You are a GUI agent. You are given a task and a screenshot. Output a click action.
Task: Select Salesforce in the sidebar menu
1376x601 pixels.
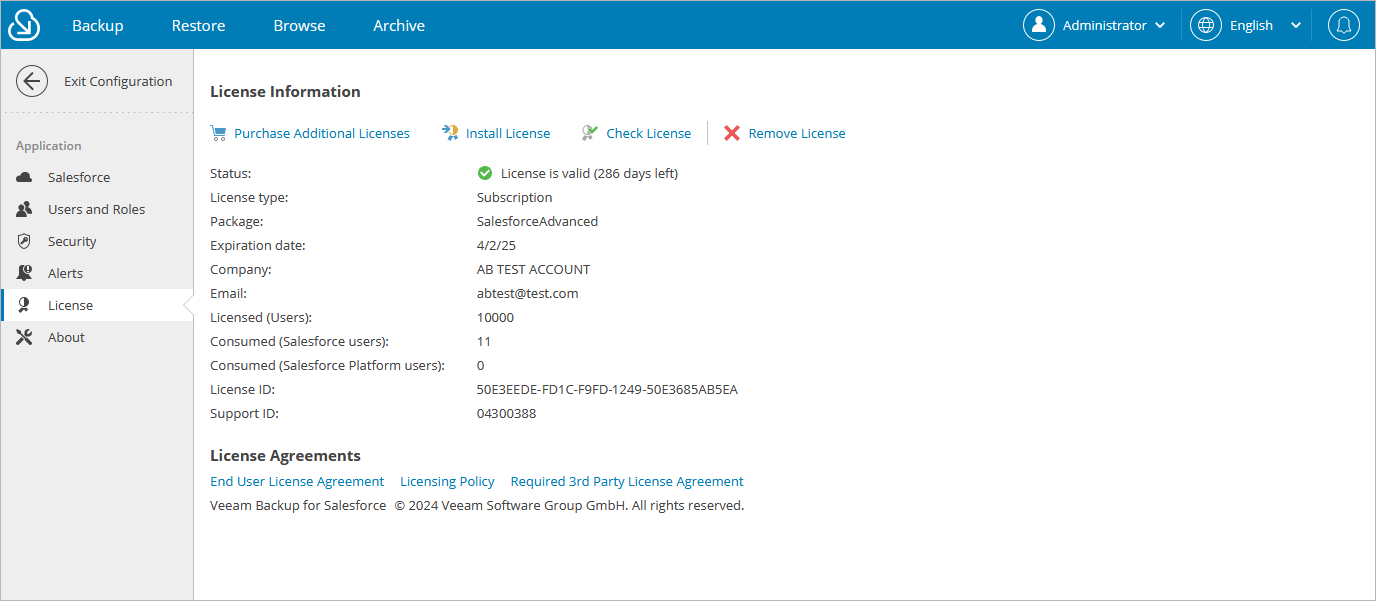pos(97,177)
